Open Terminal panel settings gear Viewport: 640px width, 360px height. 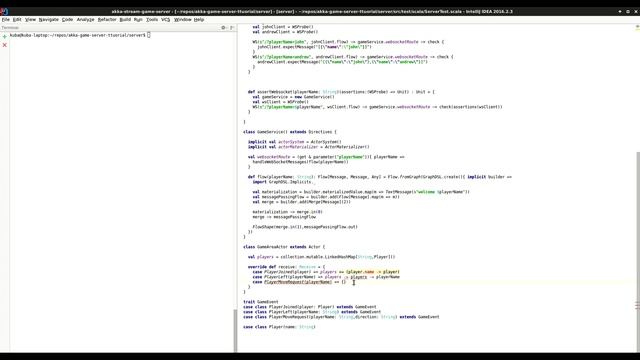click(223, 28)
